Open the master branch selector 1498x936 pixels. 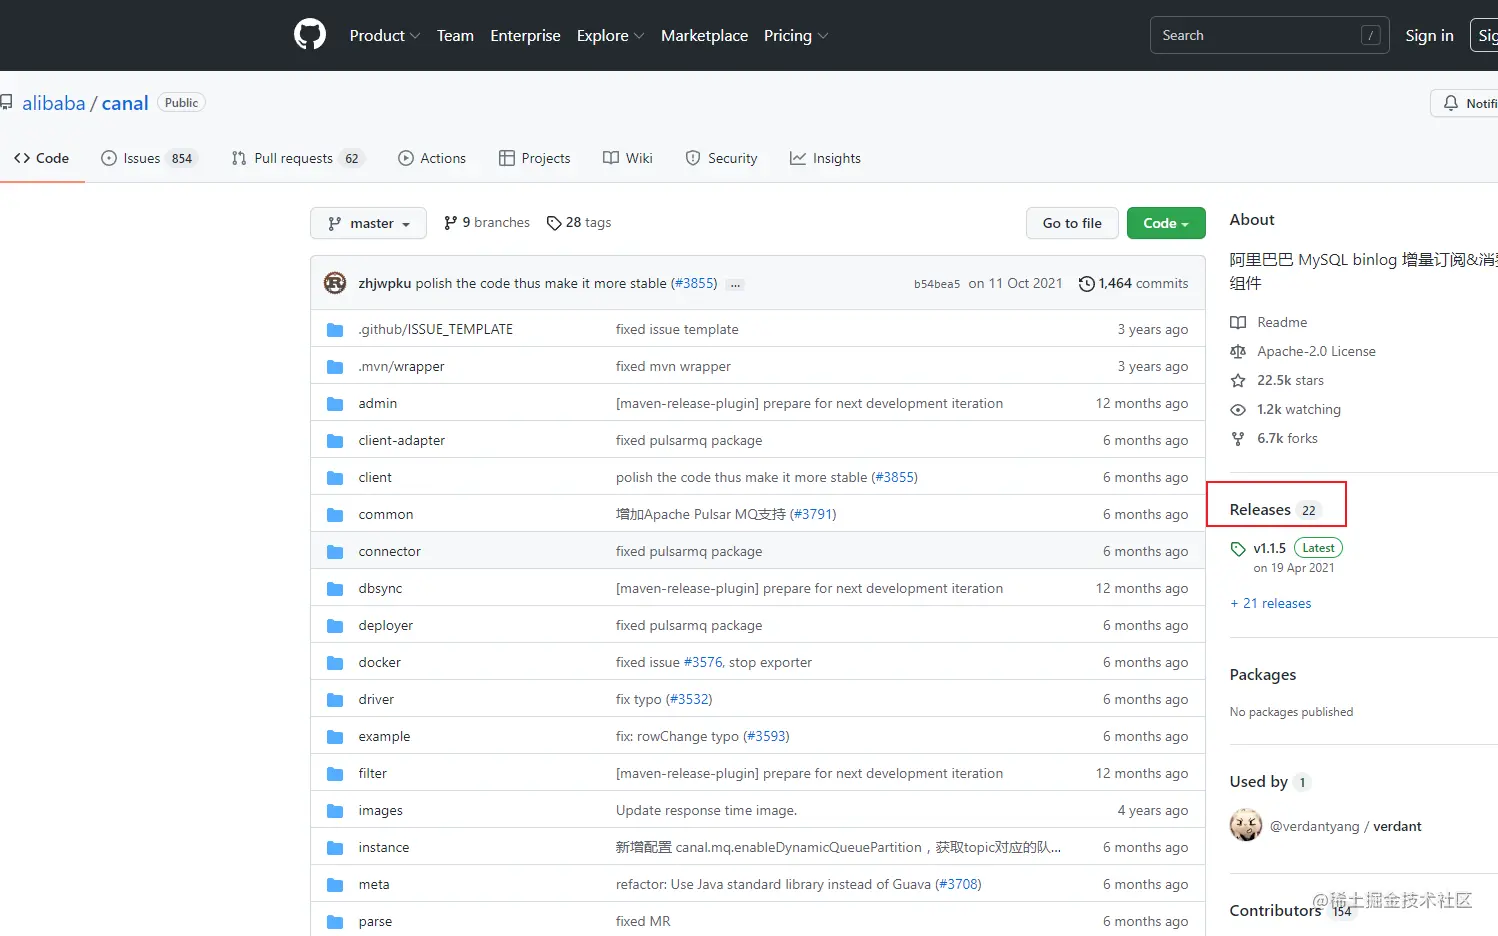click(368, 223)
